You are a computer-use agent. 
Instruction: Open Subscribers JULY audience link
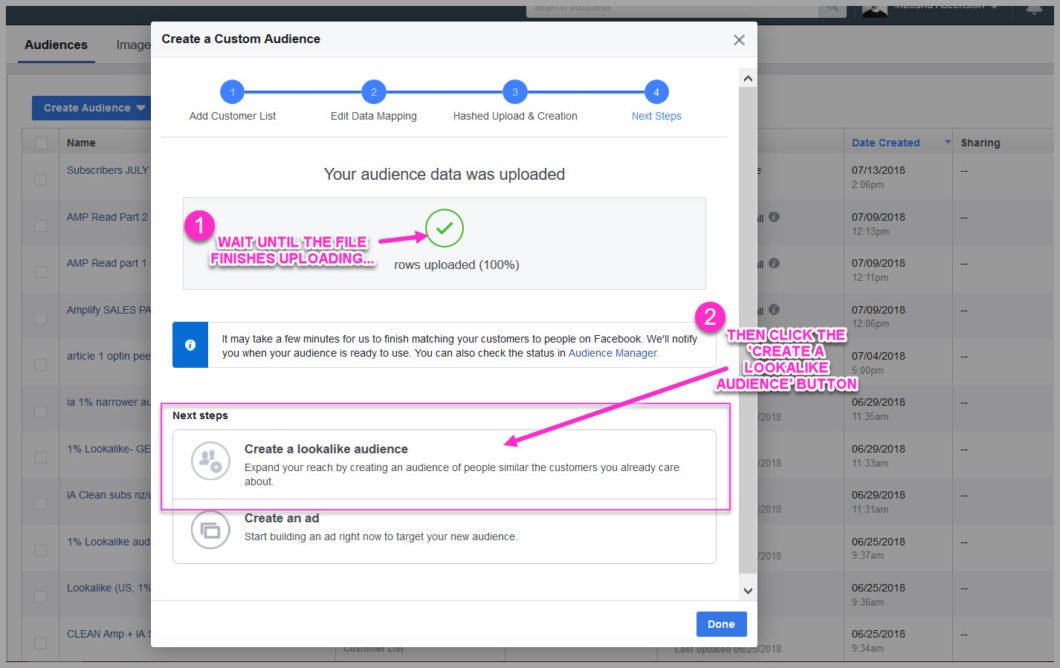107,170
